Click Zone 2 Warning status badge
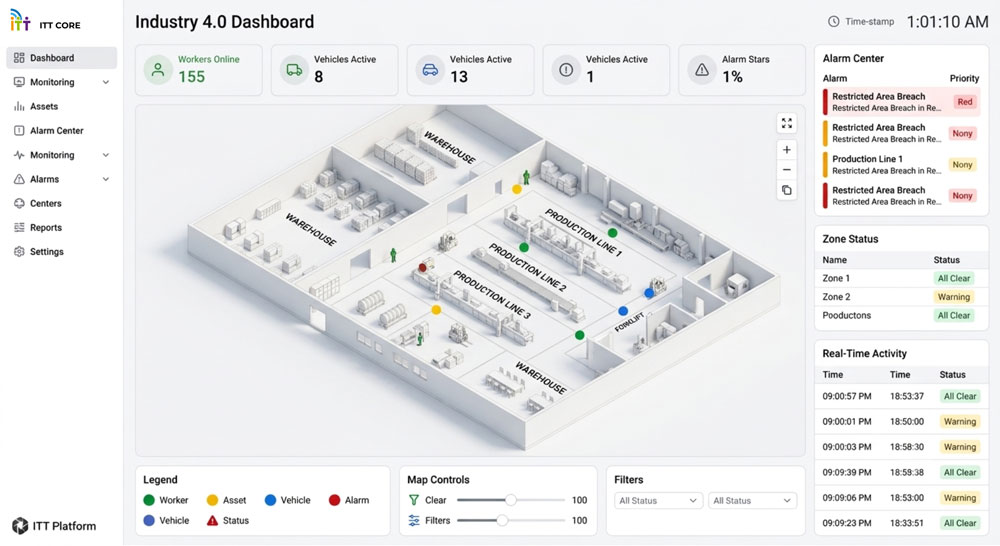Image resolution: width=1000 pixels, height=546 pixels. 953,297
